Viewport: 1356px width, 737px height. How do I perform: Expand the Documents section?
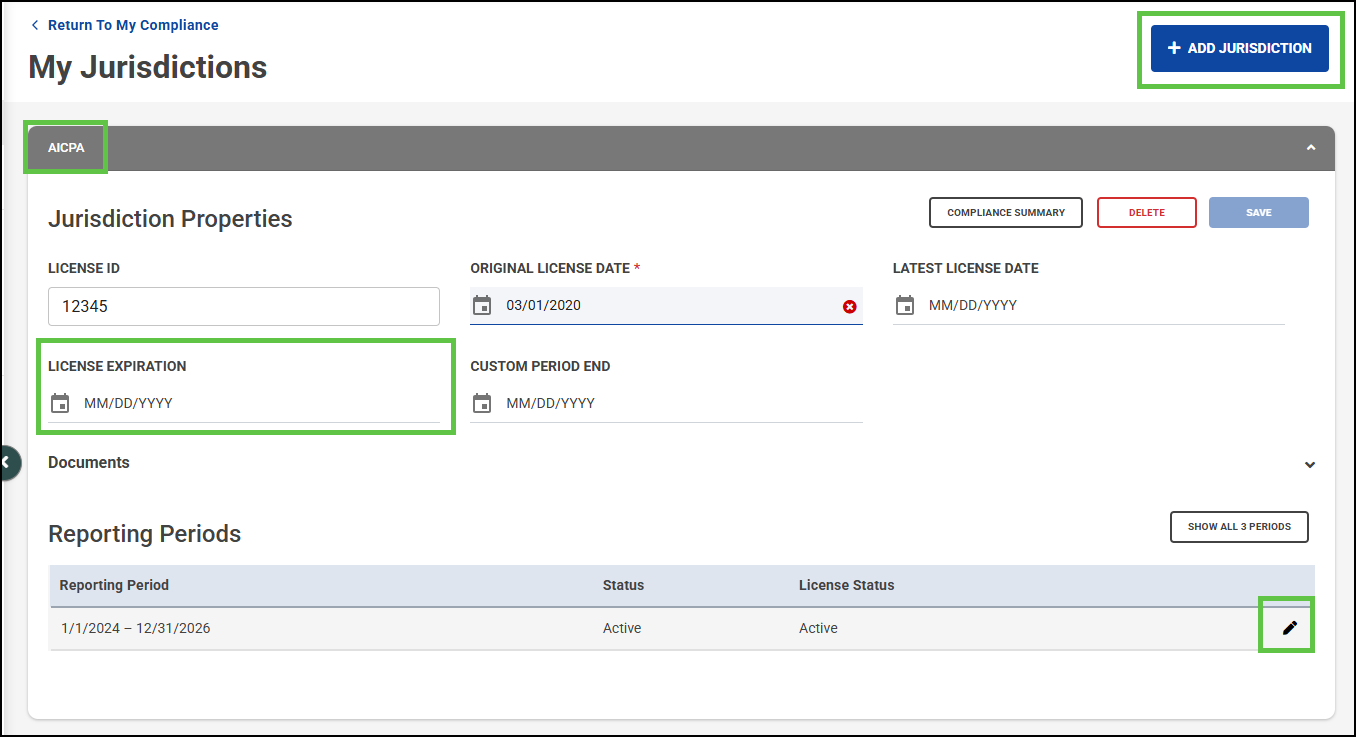(x=1310, y=464)
